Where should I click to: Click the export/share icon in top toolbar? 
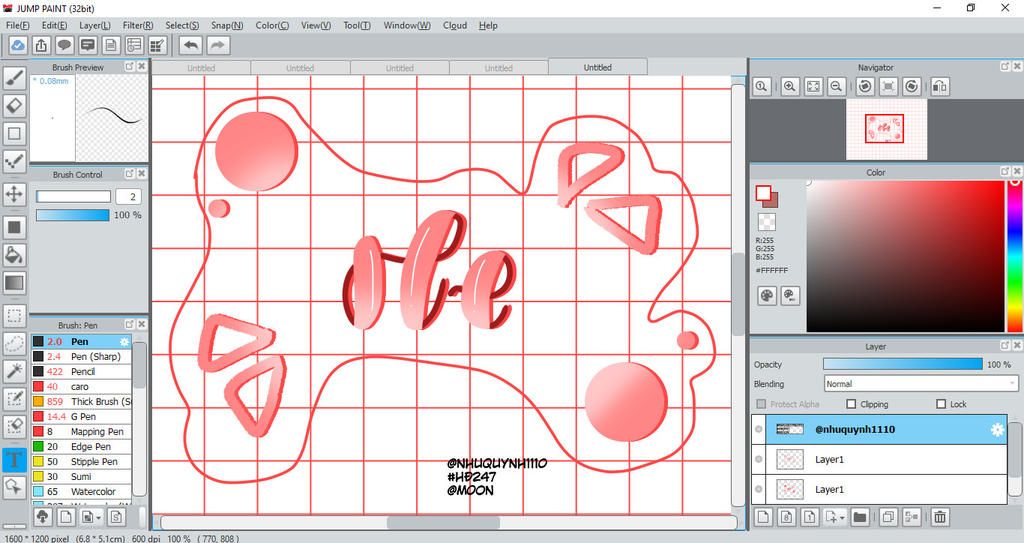pyautogui.click(x=41, y=45)
